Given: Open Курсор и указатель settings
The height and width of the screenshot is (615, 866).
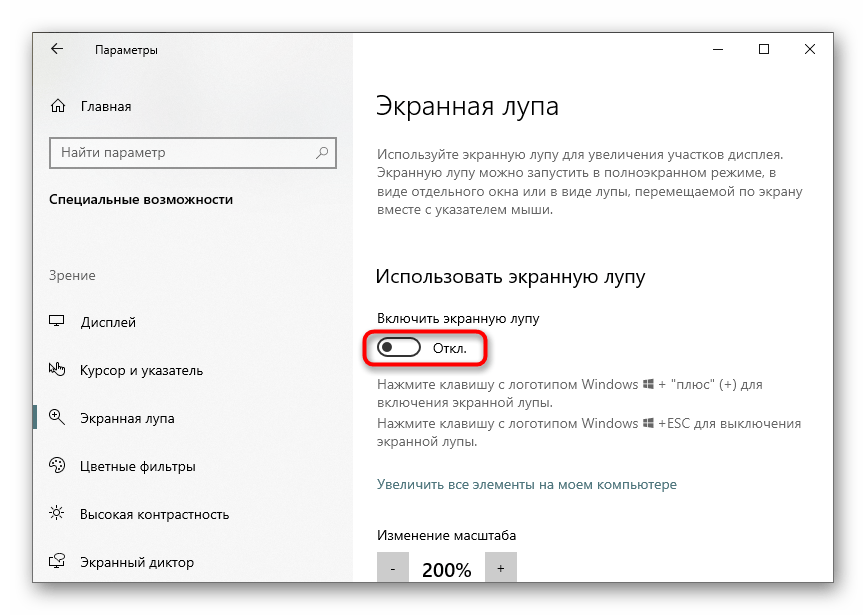Looking at the screenshot, I should (141, 370).
